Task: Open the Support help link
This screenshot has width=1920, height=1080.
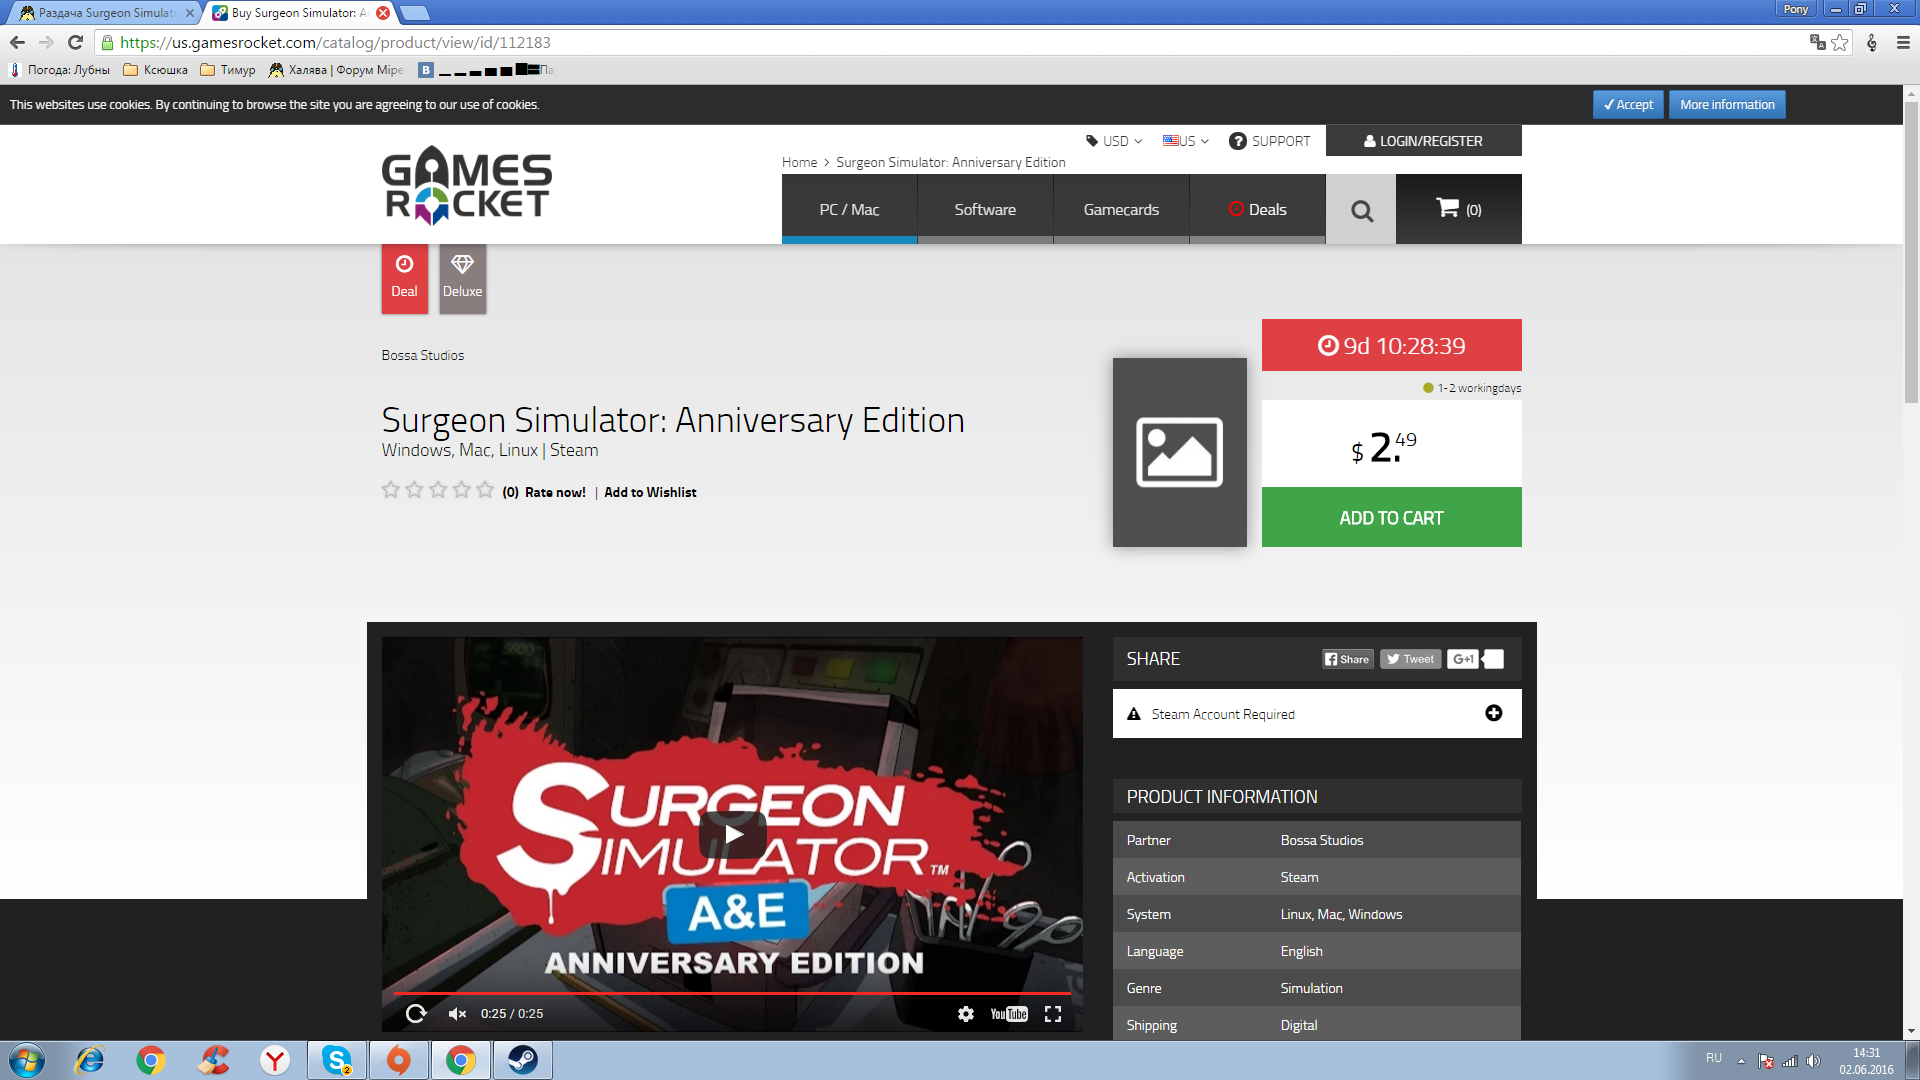Action: (1269, 141)
